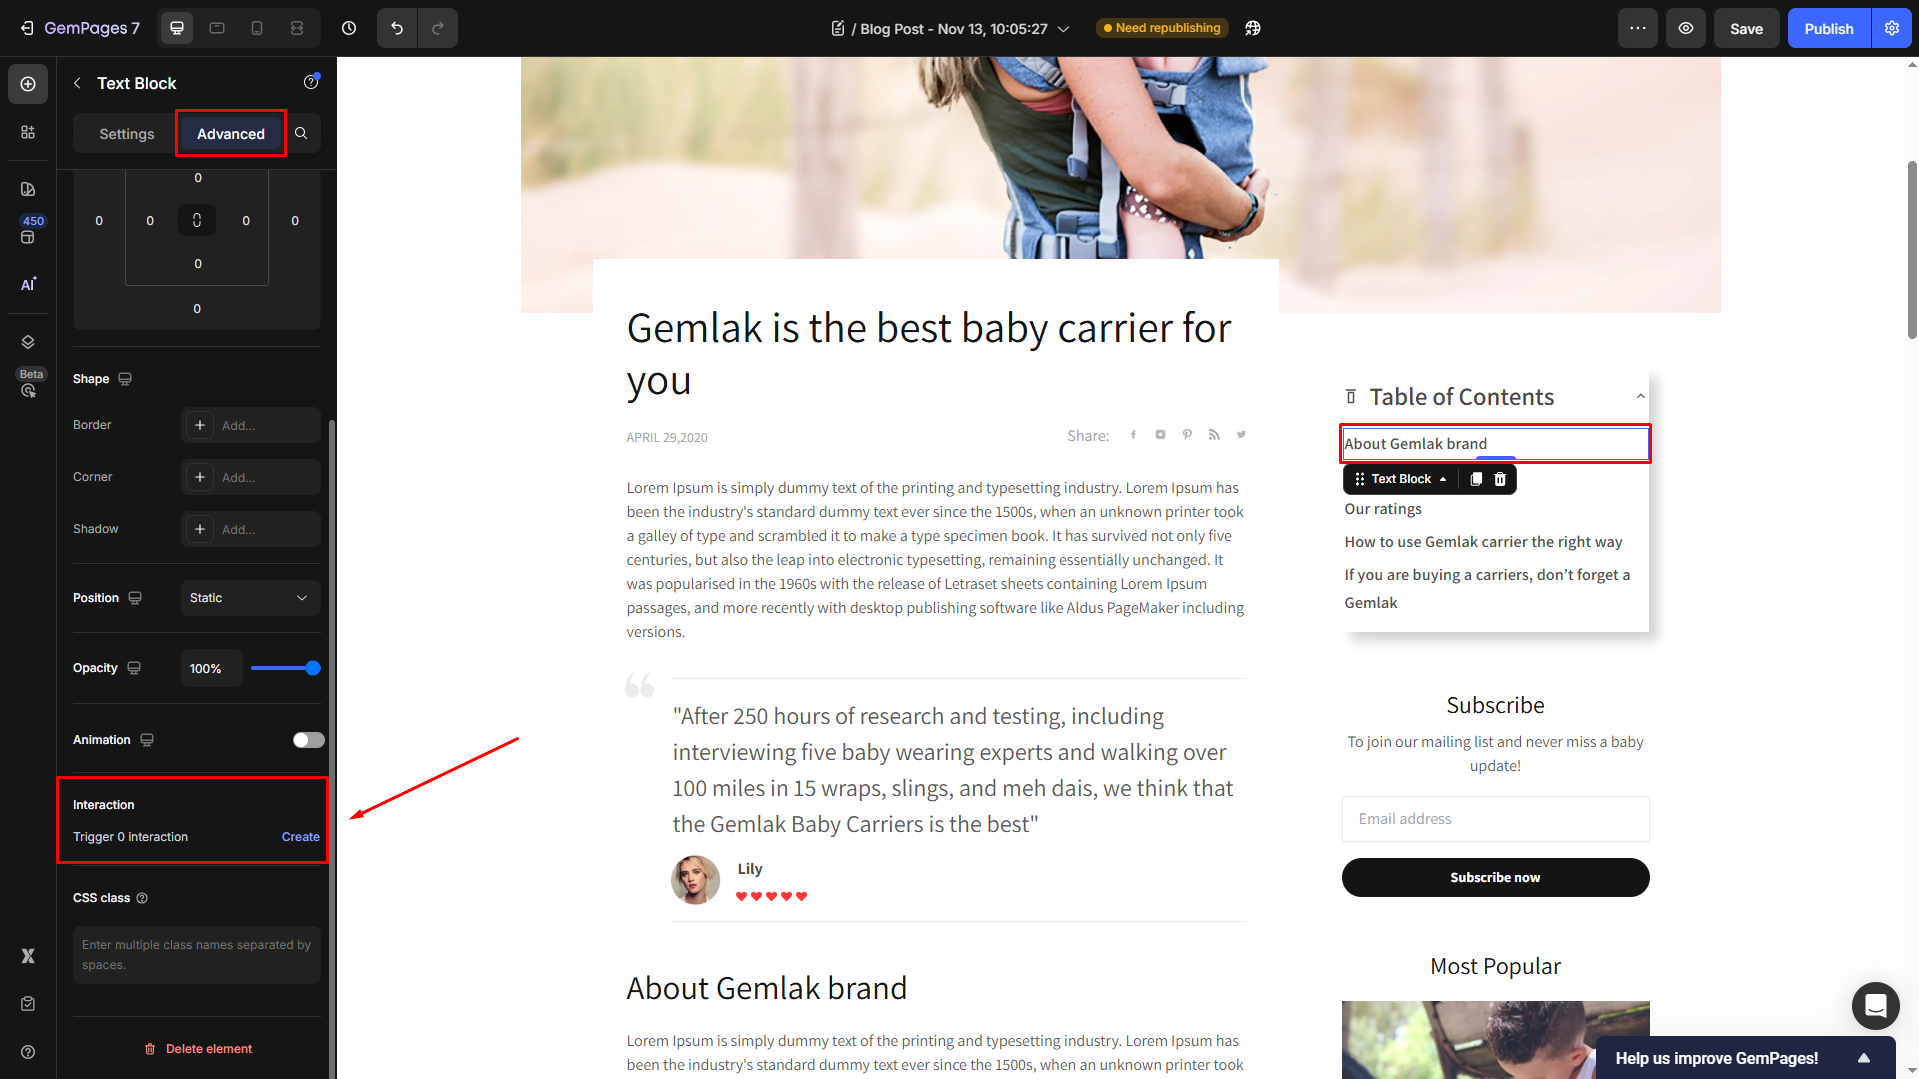This screenshot has height=1079, width=1919.
Task: Click Create interaction link
Action: pos(301,837)
